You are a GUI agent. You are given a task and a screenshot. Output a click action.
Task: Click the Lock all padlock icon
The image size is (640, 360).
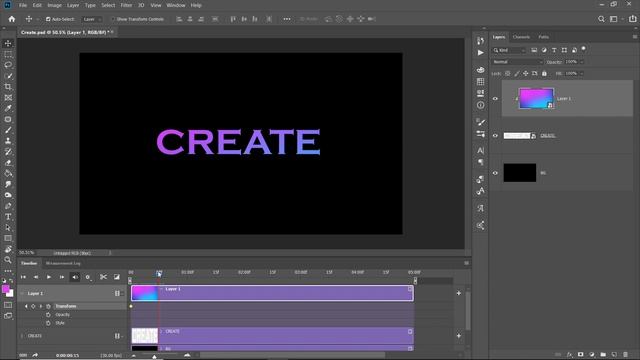(544, 73)
